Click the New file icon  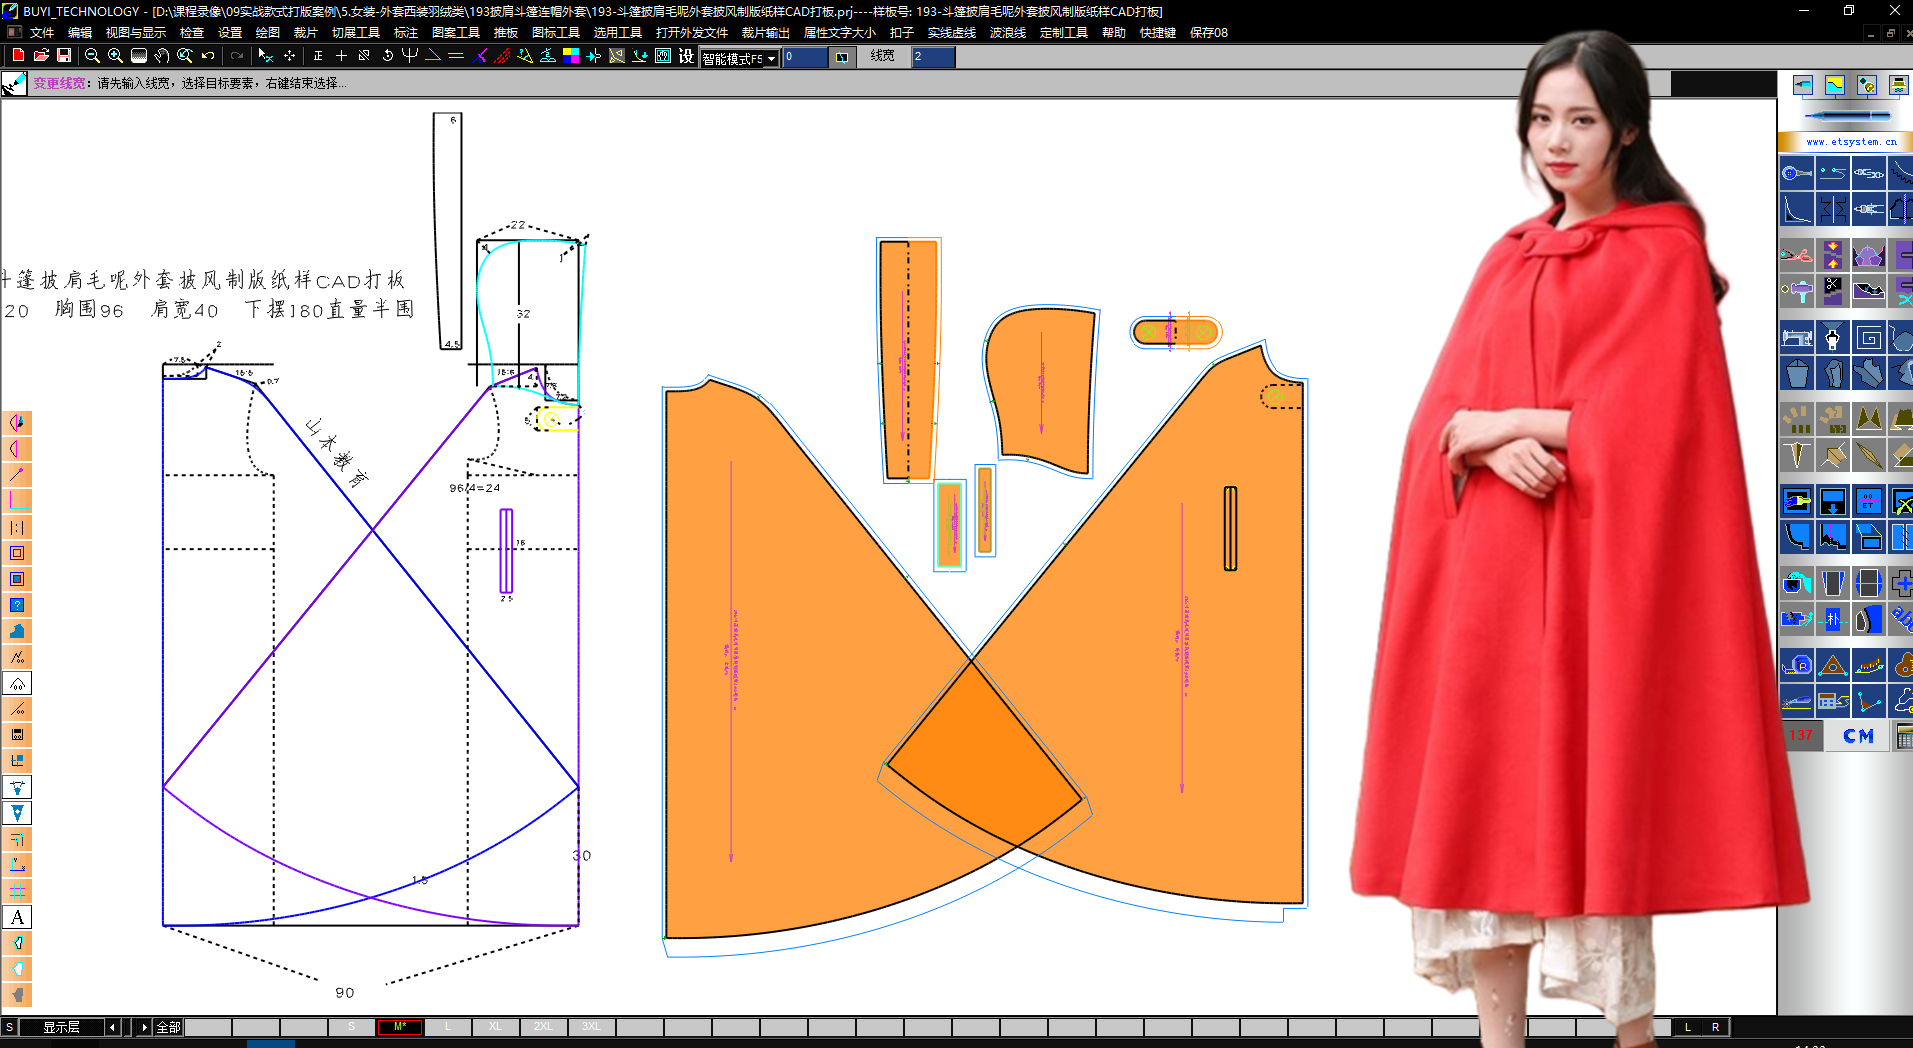[x=18, y=56]
